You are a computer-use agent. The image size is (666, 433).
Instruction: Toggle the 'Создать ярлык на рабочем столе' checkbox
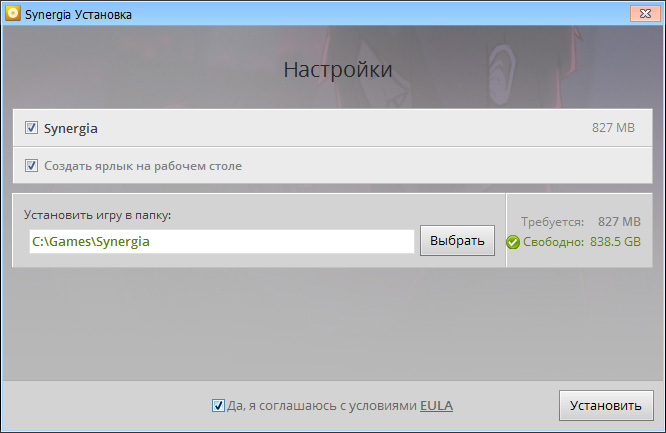pyautogui.click(x=31, y=165)
